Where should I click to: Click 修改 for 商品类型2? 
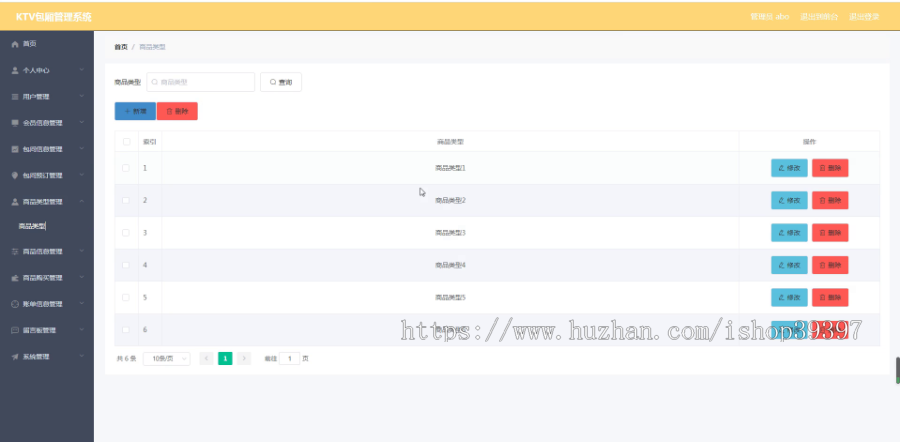[x=789, y=200]
